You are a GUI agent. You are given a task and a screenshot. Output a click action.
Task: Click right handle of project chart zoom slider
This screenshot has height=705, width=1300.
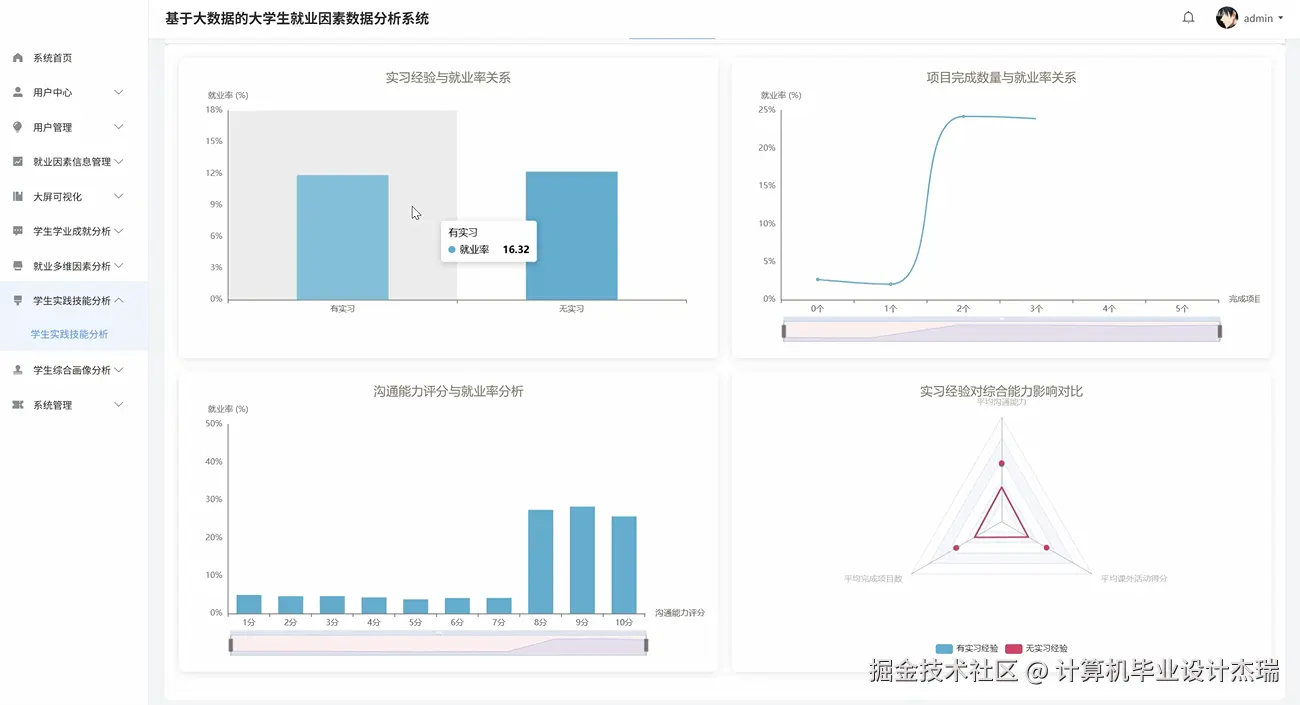[1220, 331]
